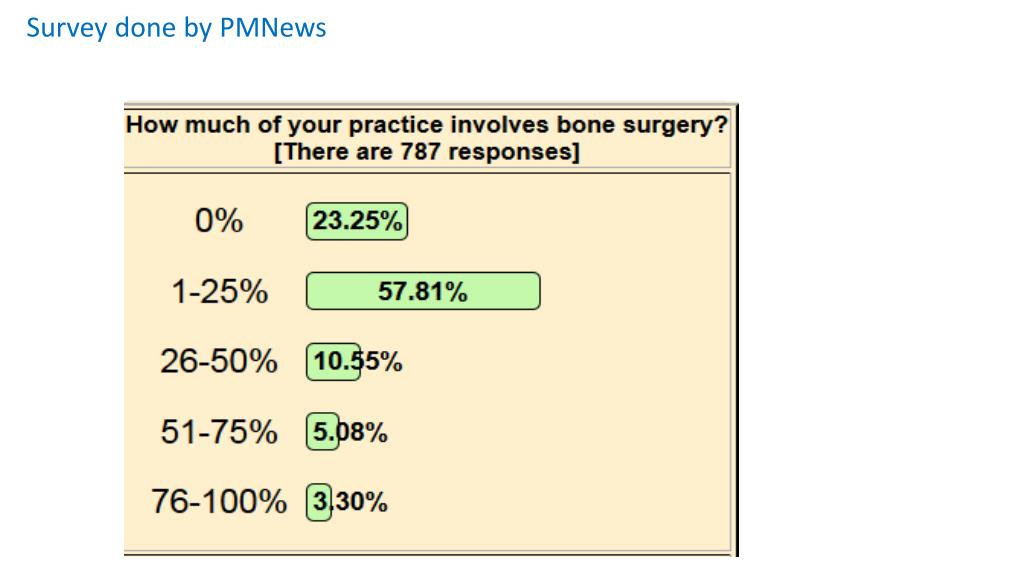Screen dimensions: 1024x576
Task: Click the green 23.25% result bar
Action: click(x=357, y=221)
